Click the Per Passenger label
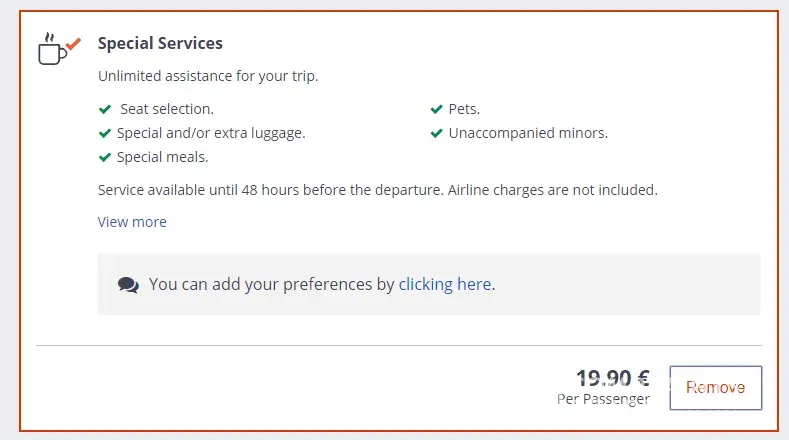Screen dimensions: 789x440 pyautogui.click(x=603, y=399)
